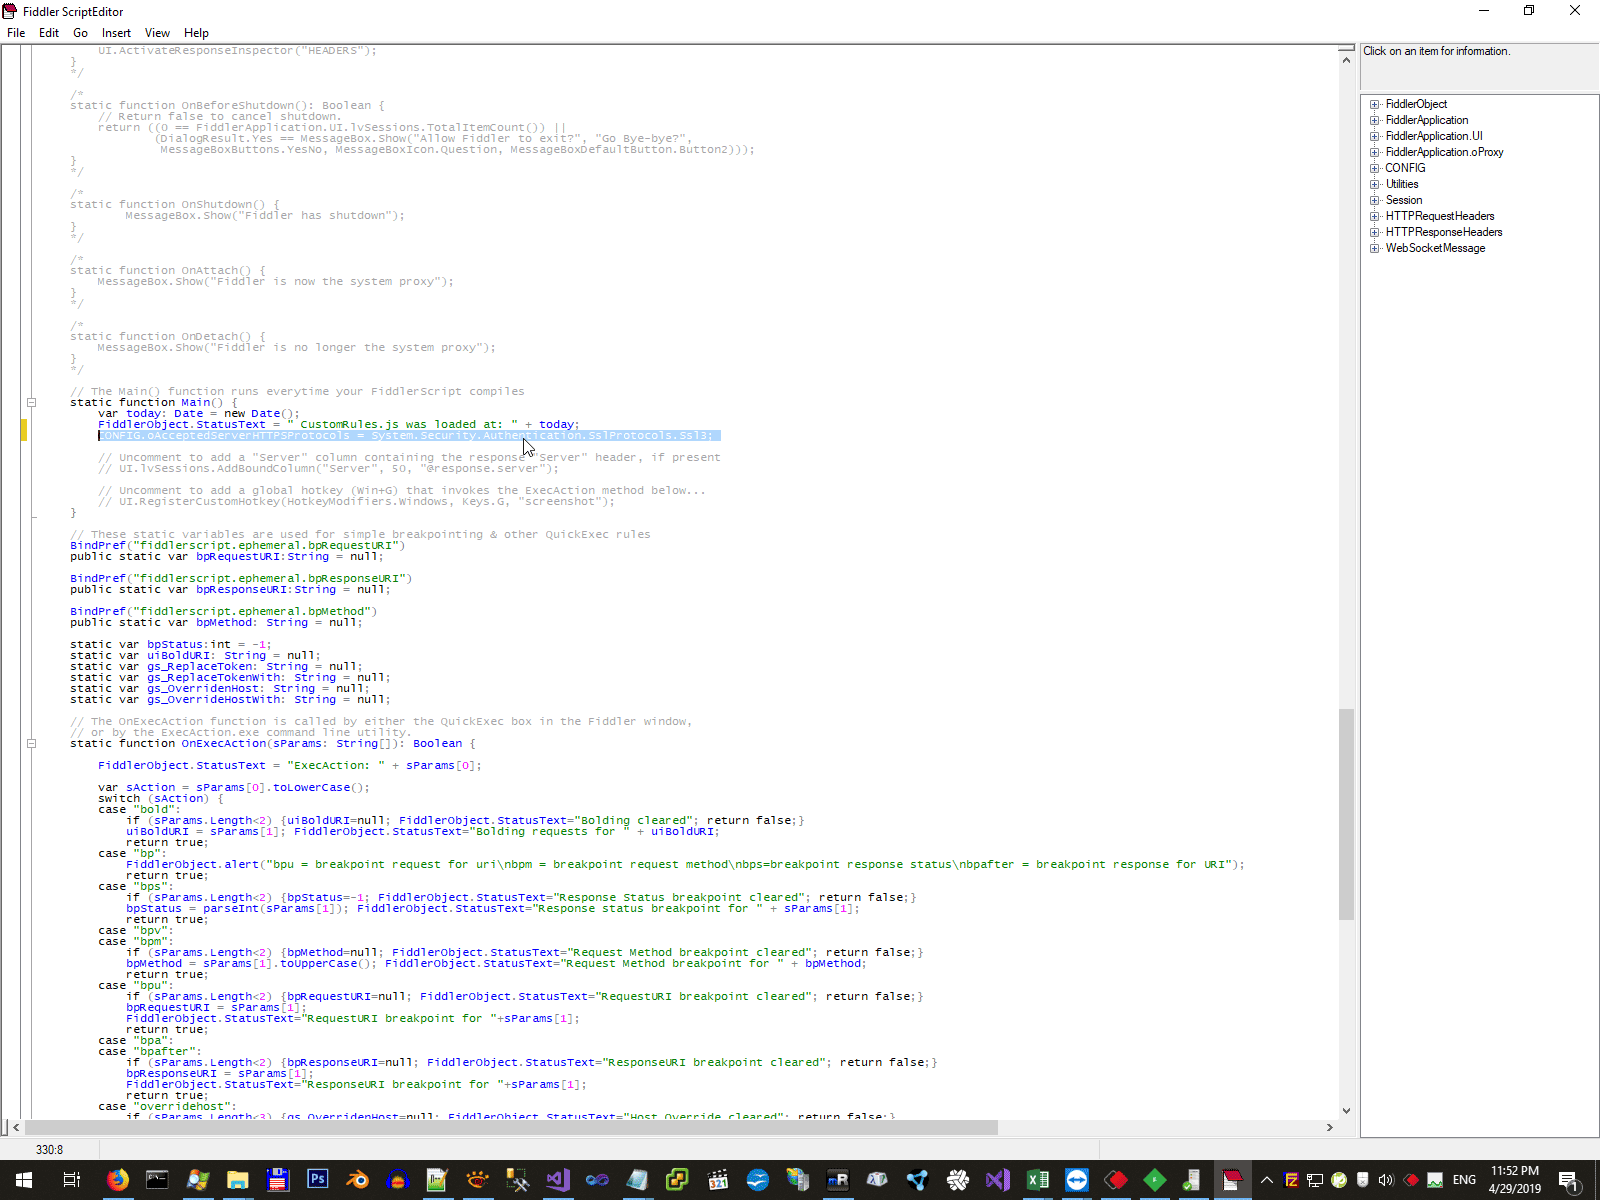This screenshot has width=1600, height=1200.
Task: Open Task View on the taskbar
Action: (71, 1180)
